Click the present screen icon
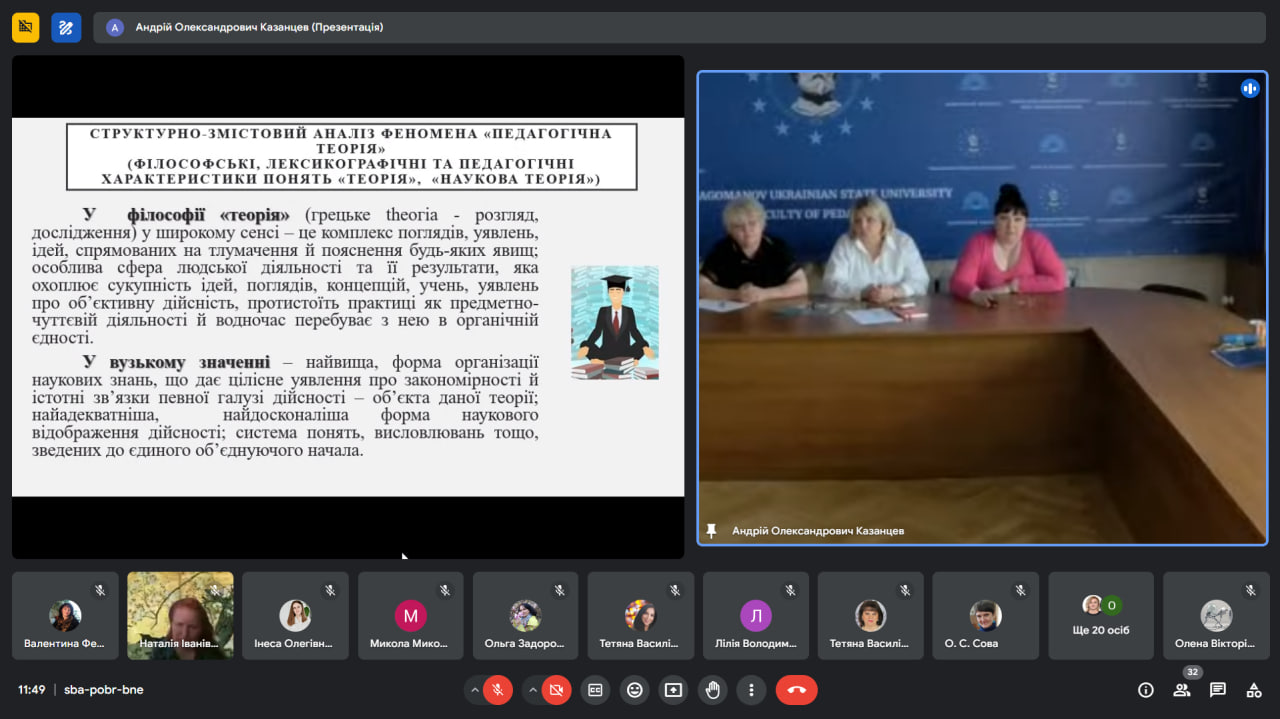The width and height of the screenshot is (1280, 719). click(673, 690)
